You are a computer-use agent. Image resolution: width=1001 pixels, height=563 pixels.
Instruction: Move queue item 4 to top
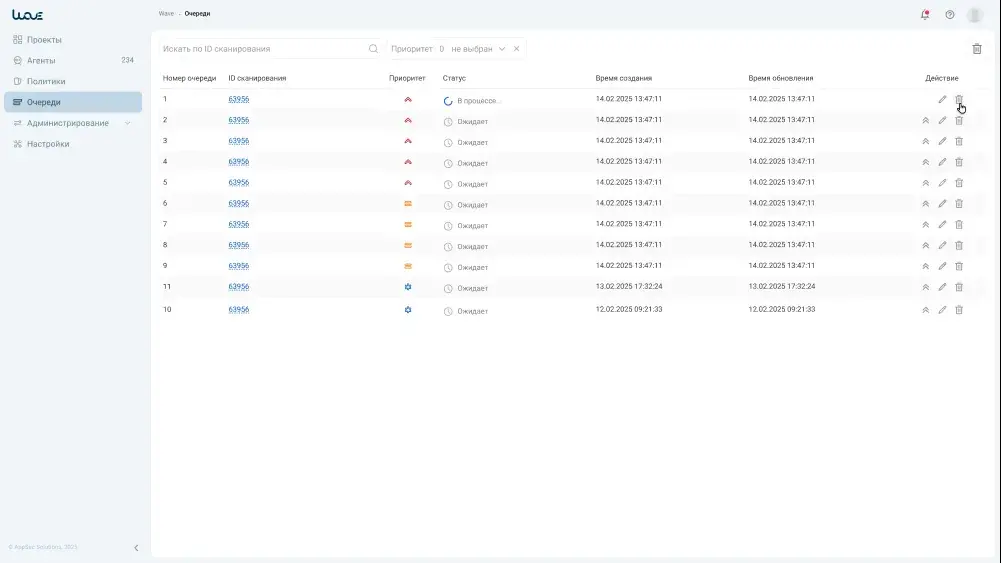coord(926,162)
